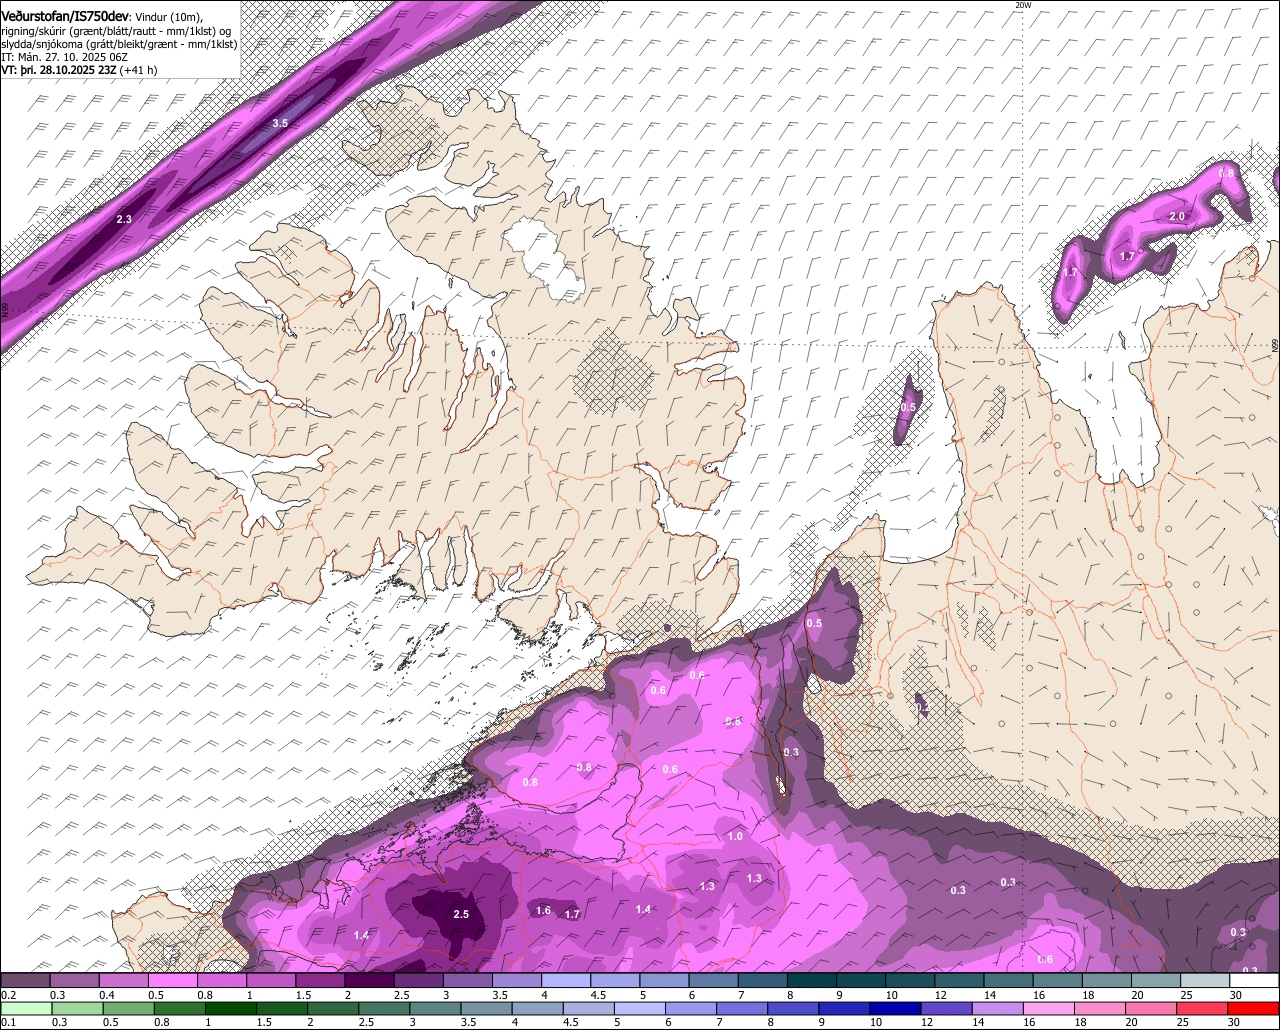The height and width of the screenshot is (1030, 1280).
Task: Select the bright red swatch ending the lower legend row
Action: pos(1253,1008)
